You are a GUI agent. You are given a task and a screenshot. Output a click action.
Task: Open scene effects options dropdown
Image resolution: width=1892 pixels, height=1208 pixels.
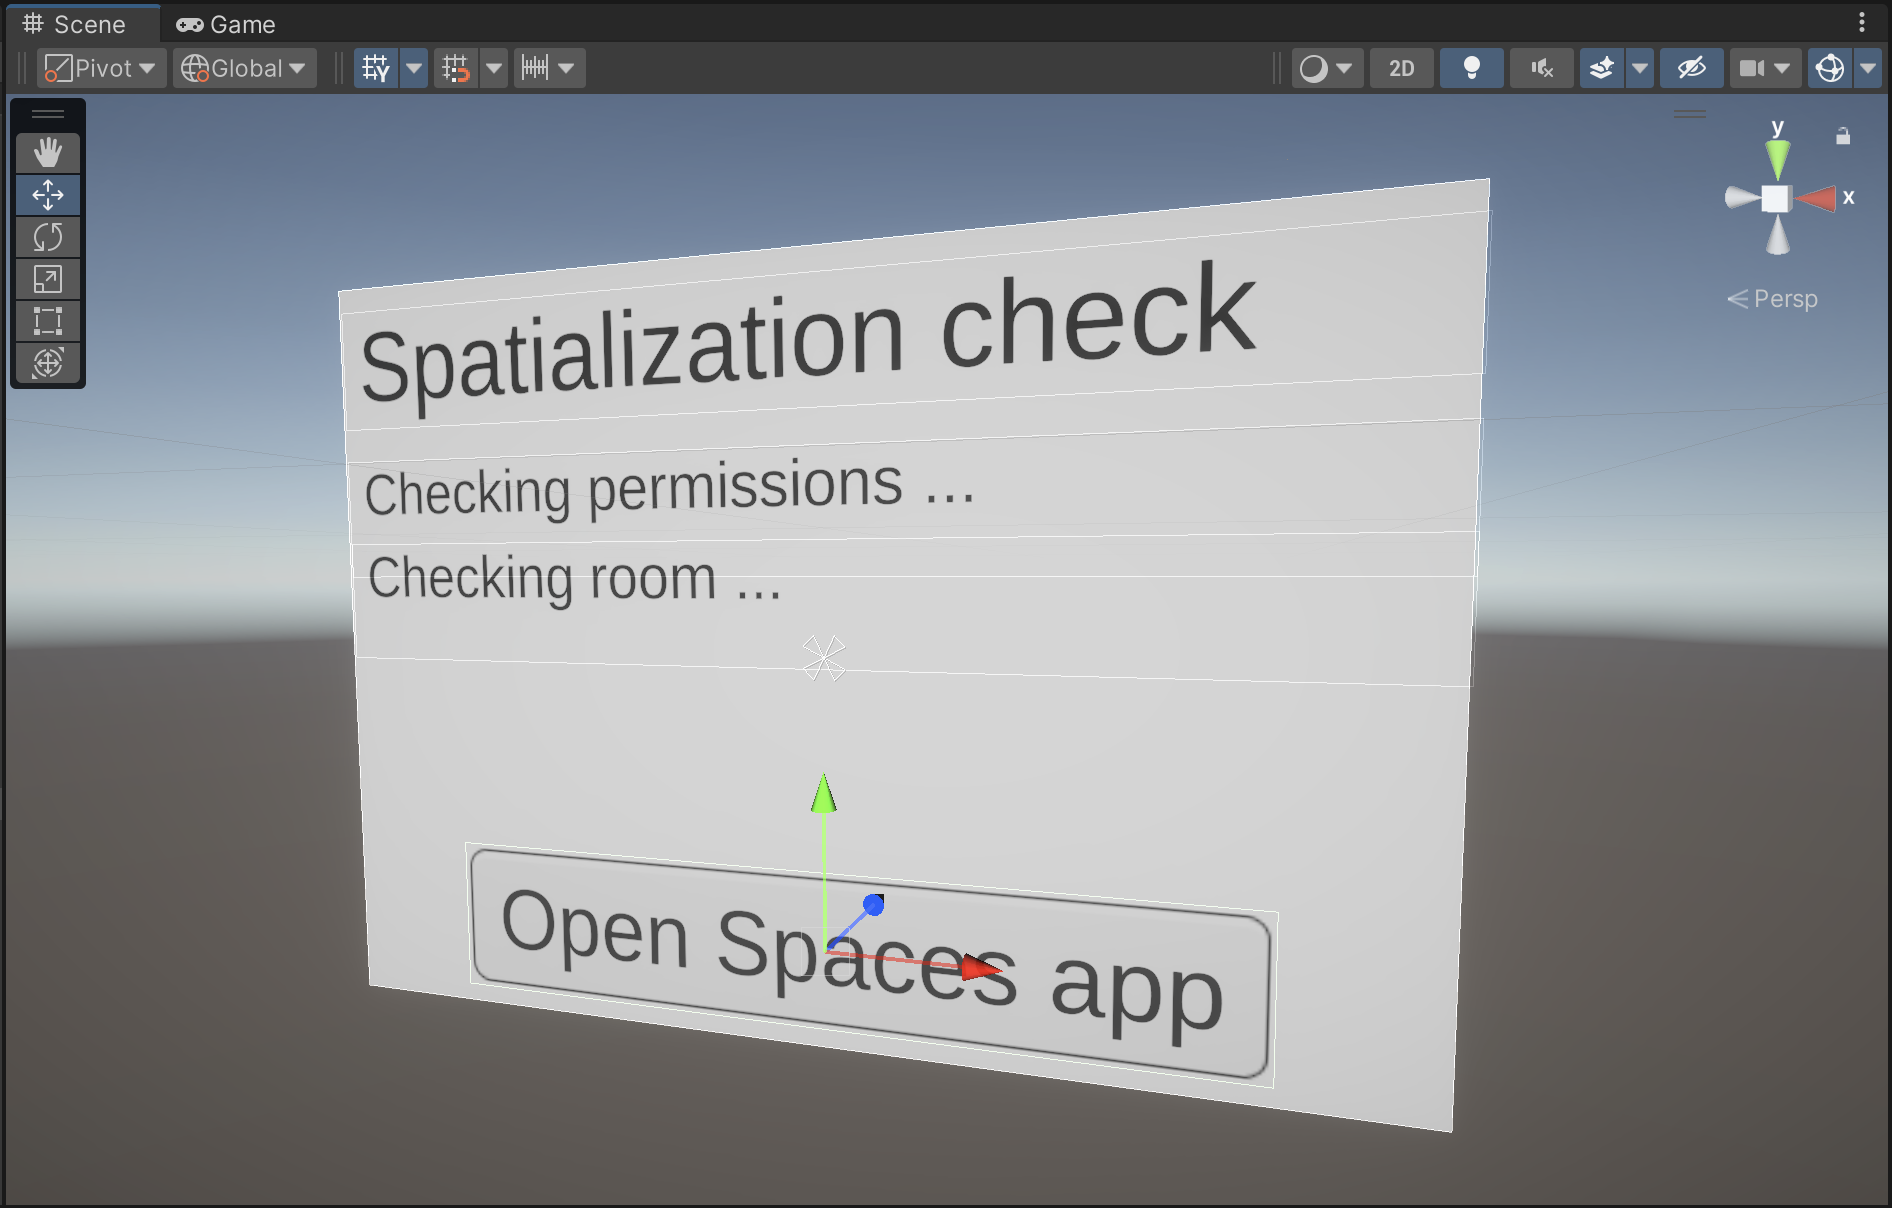pos(1640,68)
